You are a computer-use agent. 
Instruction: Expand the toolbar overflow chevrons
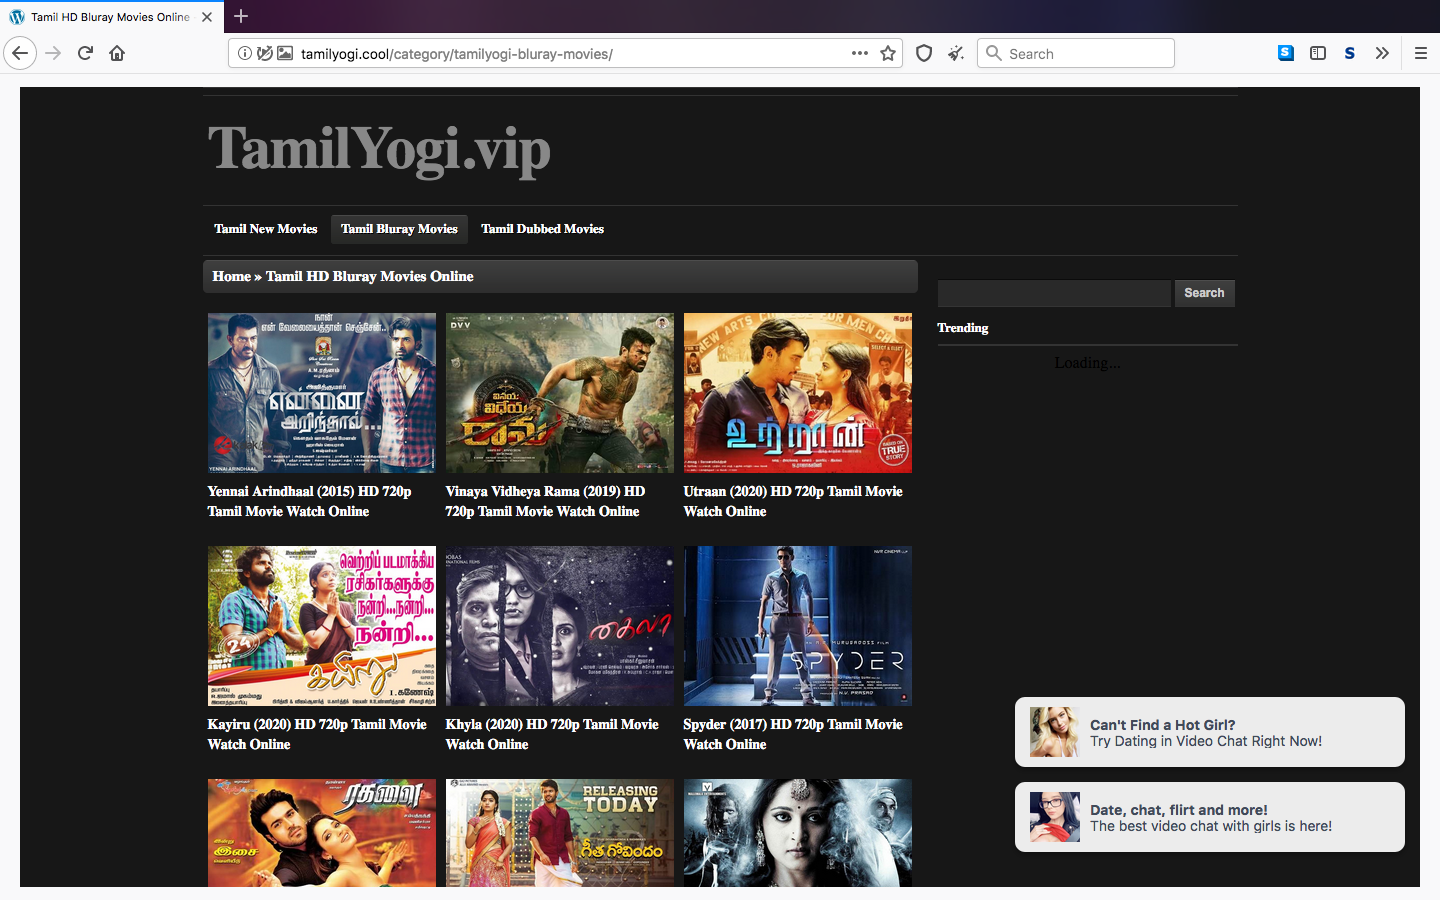1382,53
